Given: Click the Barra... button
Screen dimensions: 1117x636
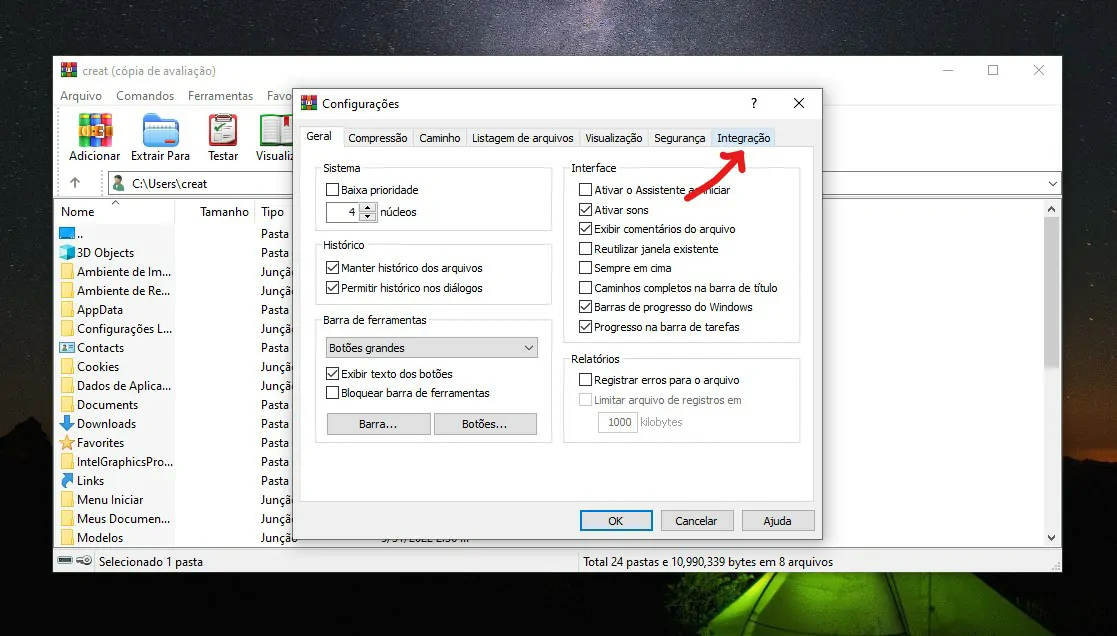Looking at the screenshot, I should [378, 424].
